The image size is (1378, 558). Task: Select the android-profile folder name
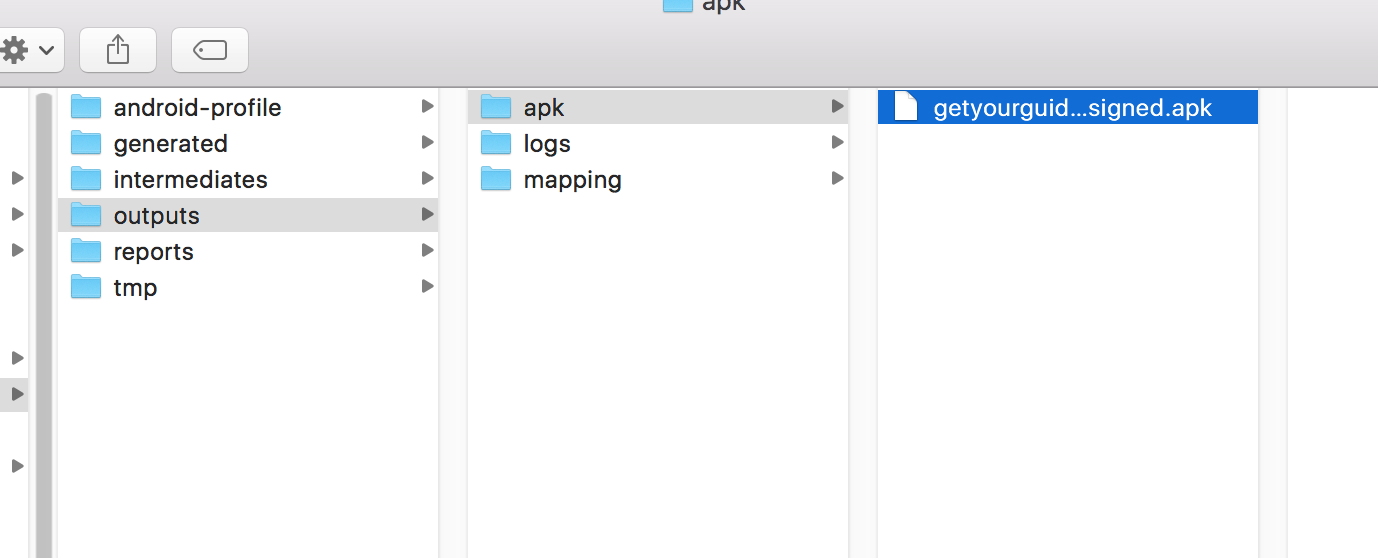(x=197, y=108)
